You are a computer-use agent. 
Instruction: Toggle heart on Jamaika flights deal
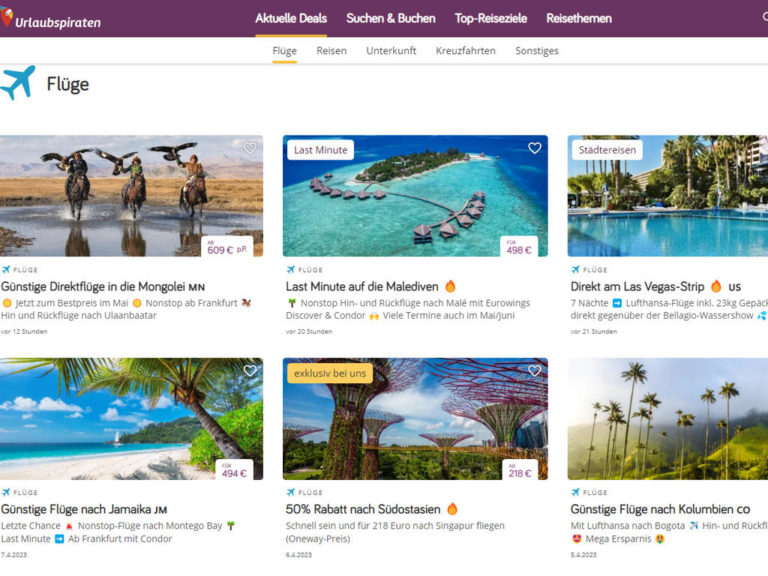click(250, 371)
